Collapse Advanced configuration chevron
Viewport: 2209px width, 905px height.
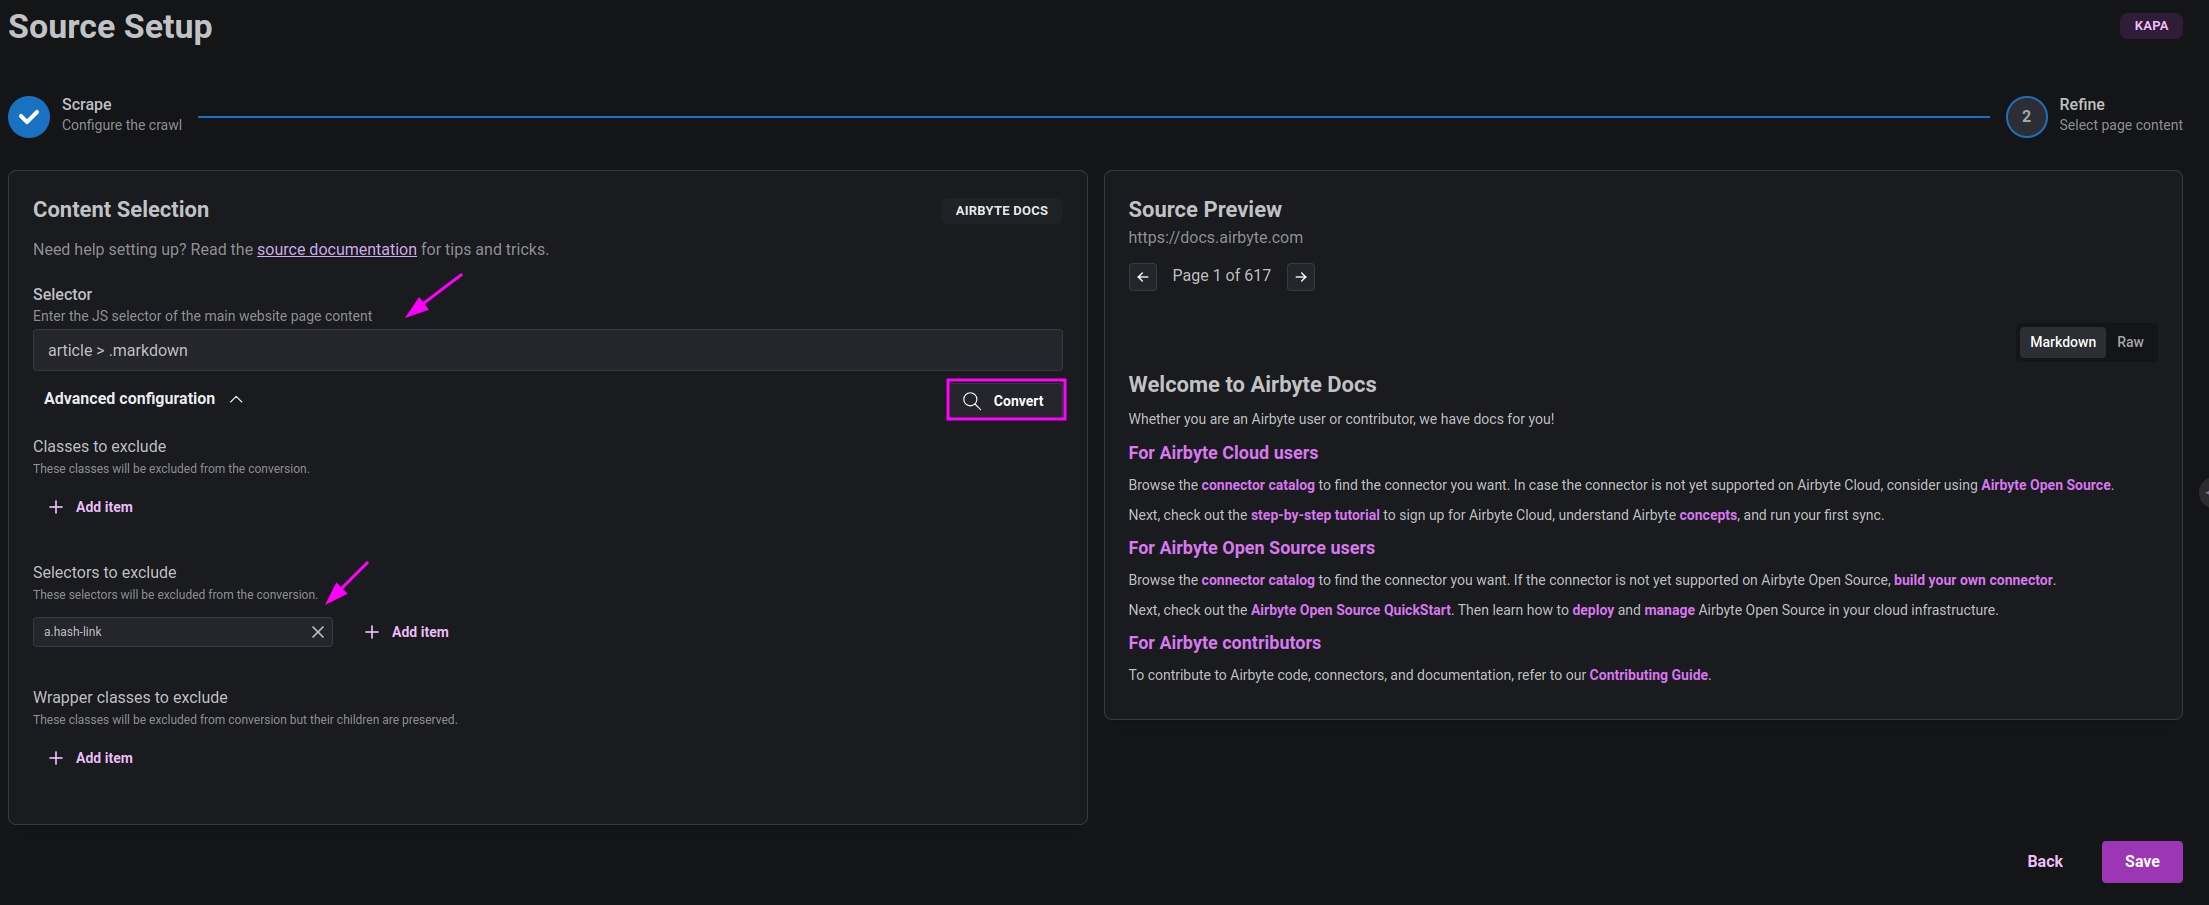coord(236,399)
